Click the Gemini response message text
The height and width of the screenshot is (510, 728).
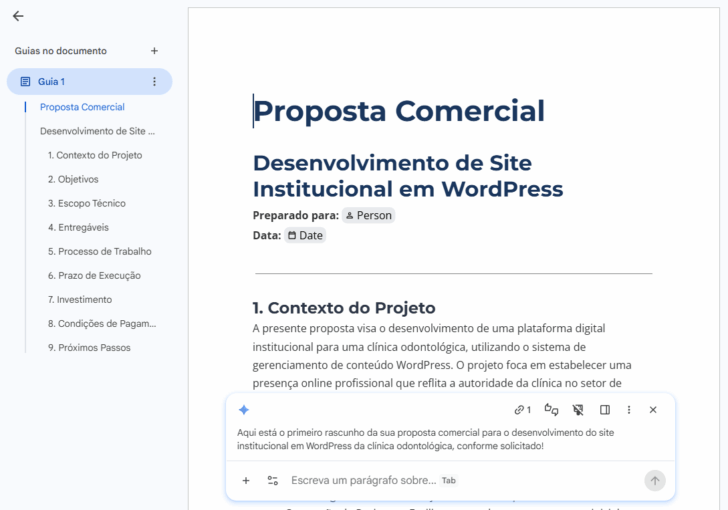(426, 439)
